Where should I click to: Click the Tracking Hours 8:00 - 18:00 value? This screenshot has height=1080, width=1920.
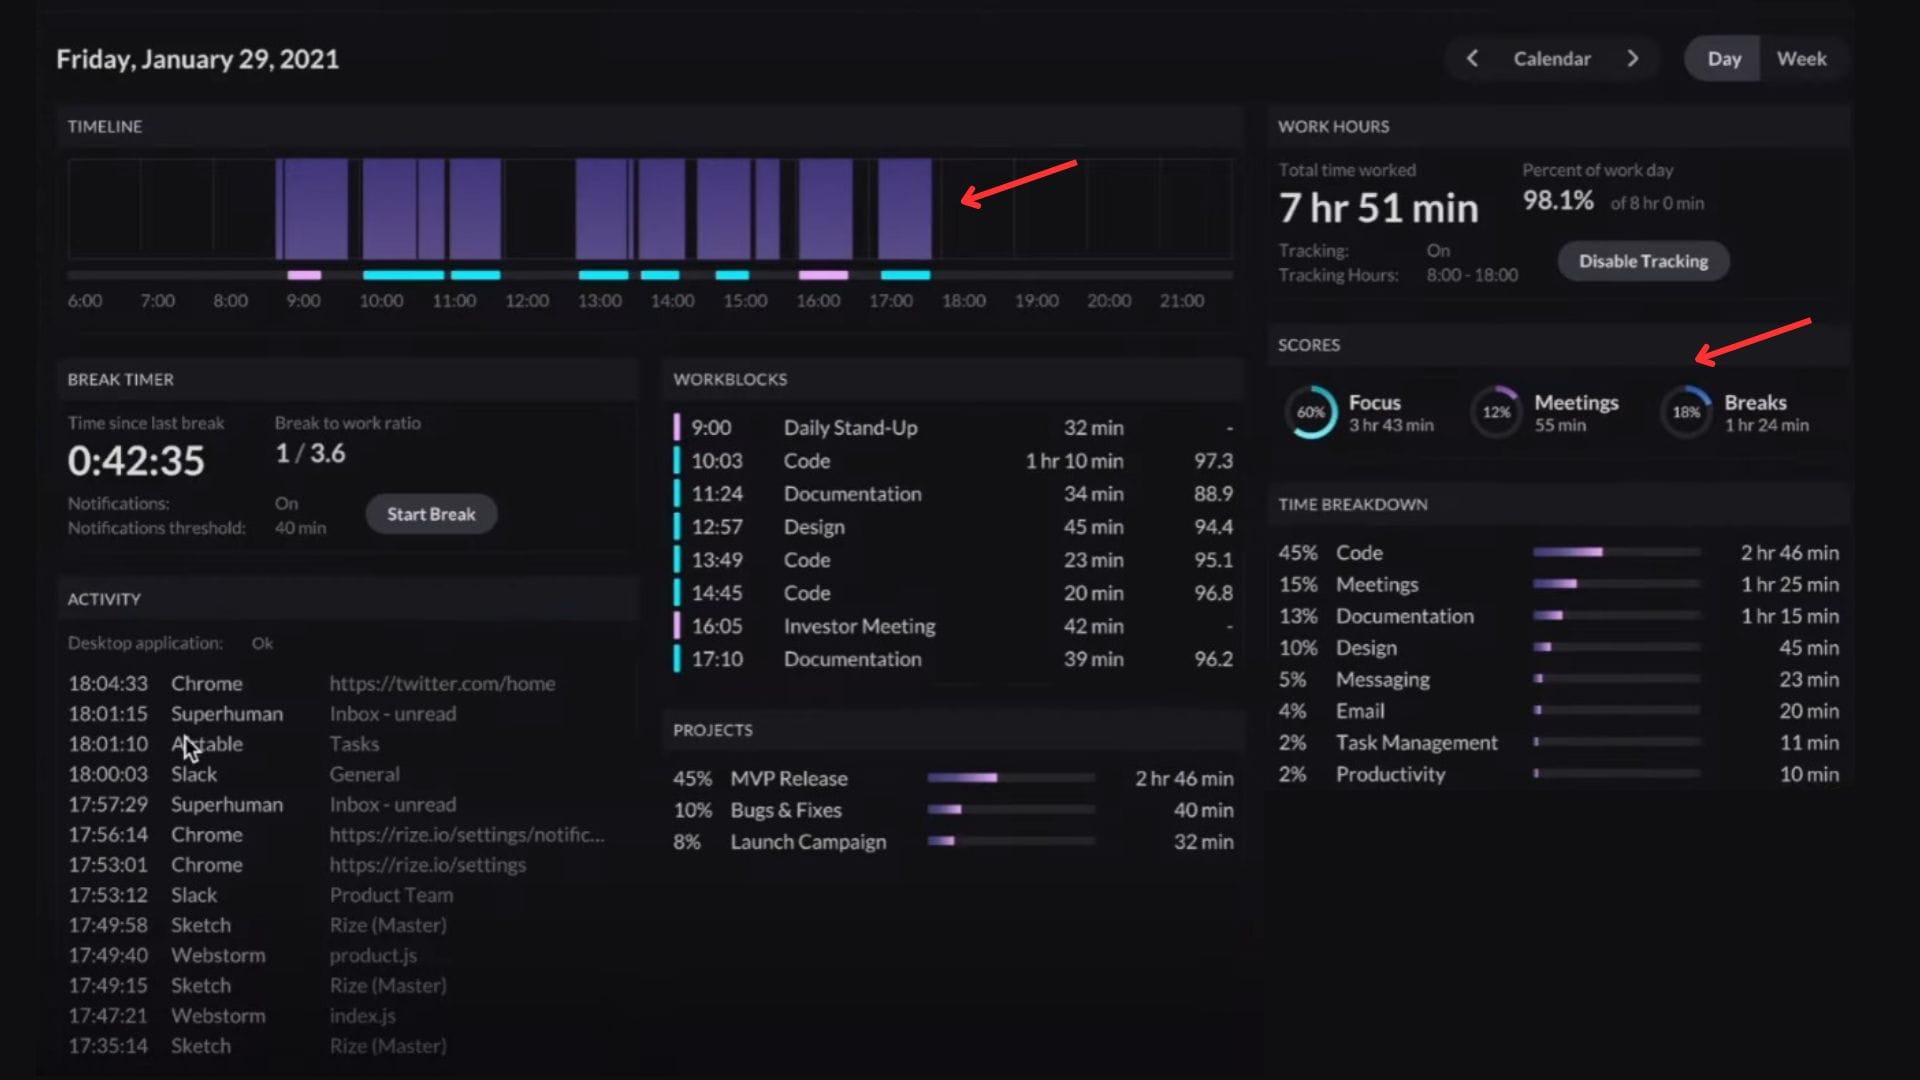(1472, 275)
